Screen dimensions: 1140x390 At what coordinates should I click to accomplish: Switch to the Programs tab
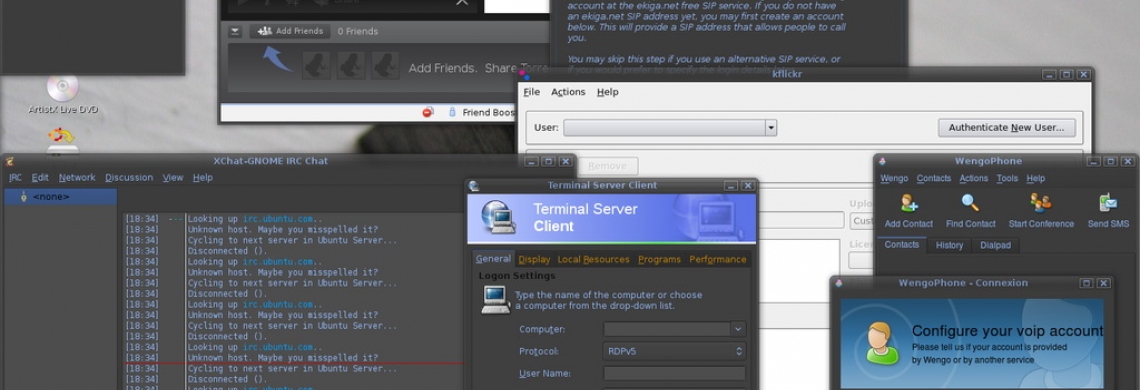(659, 259)
